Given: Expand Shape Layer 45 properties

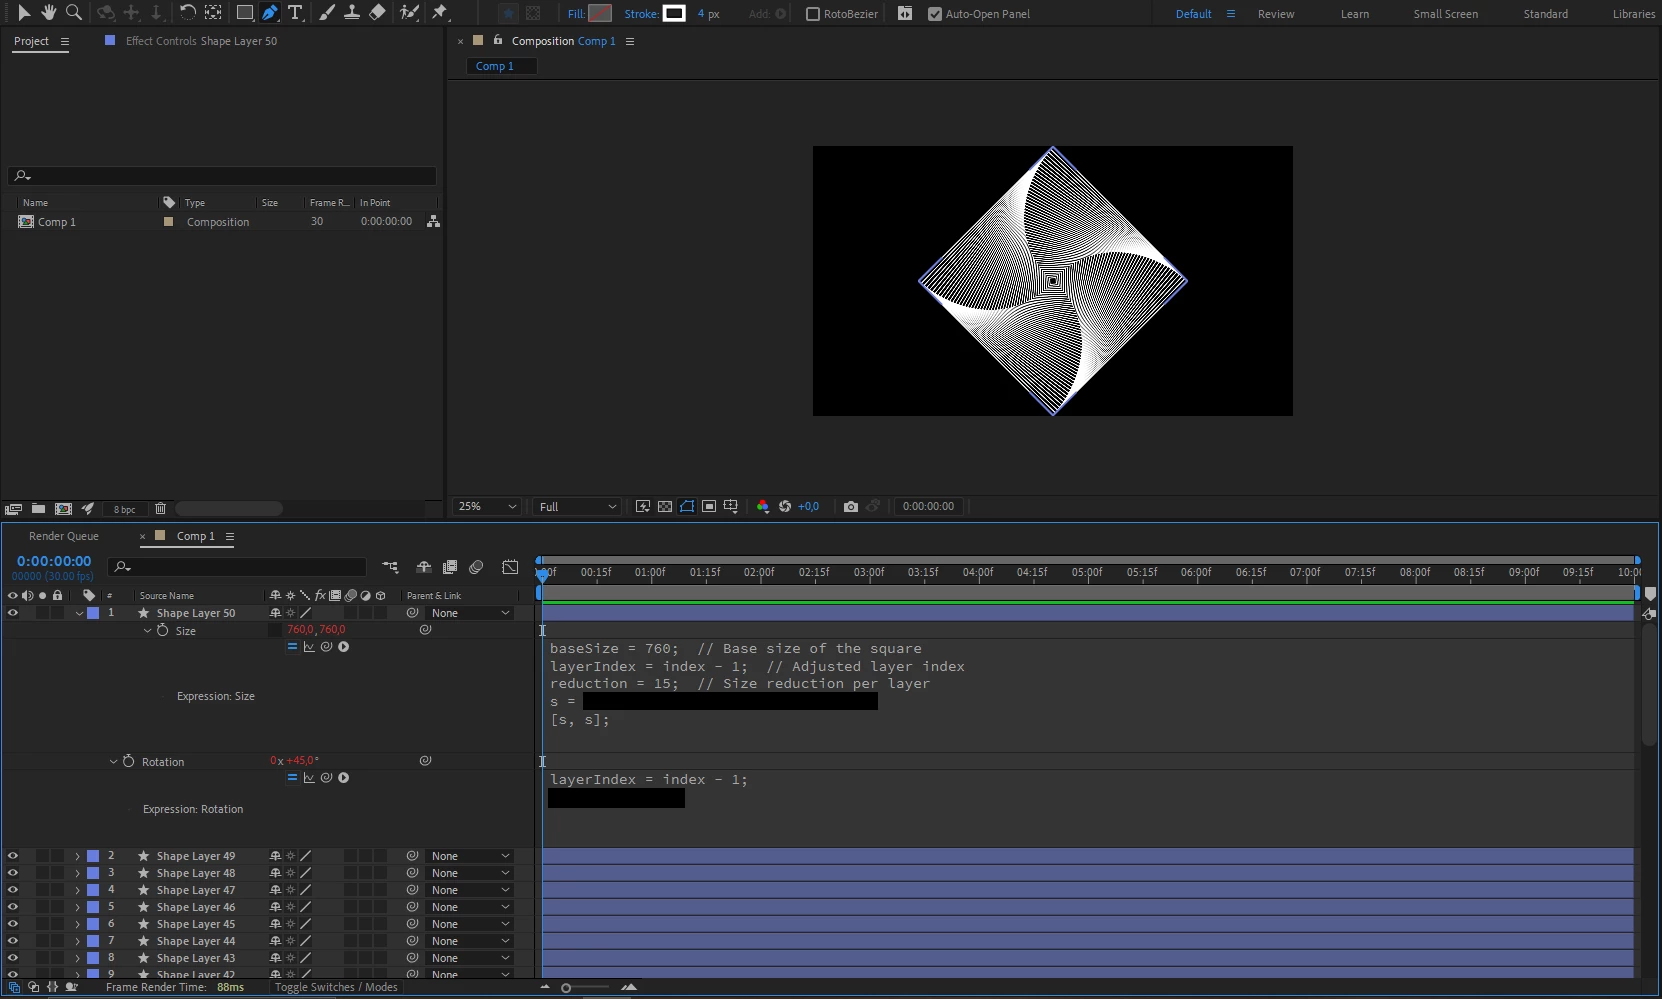Looking at the screenshot, I should pyautogui.click(x=77, y=924).
